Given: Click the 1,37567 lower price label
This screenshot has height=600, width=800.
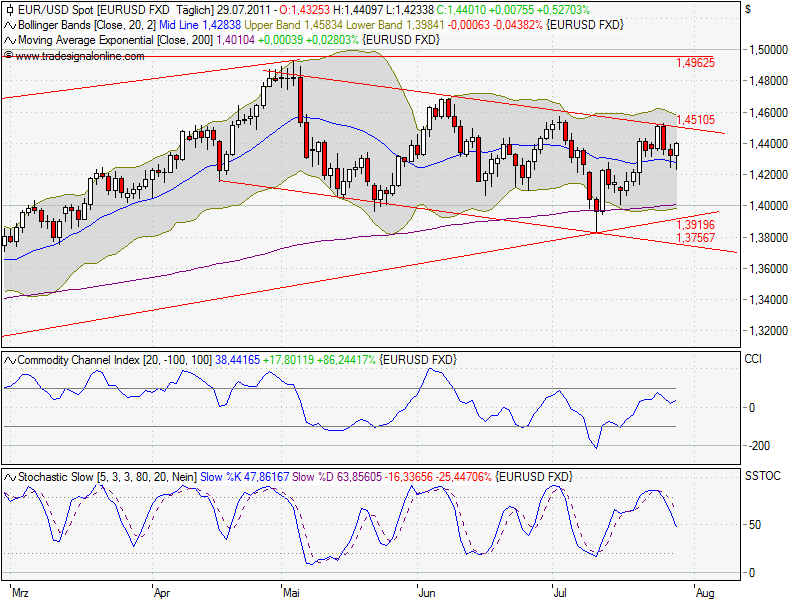Looking at the screenshot, I should click(x=695, y=238).
